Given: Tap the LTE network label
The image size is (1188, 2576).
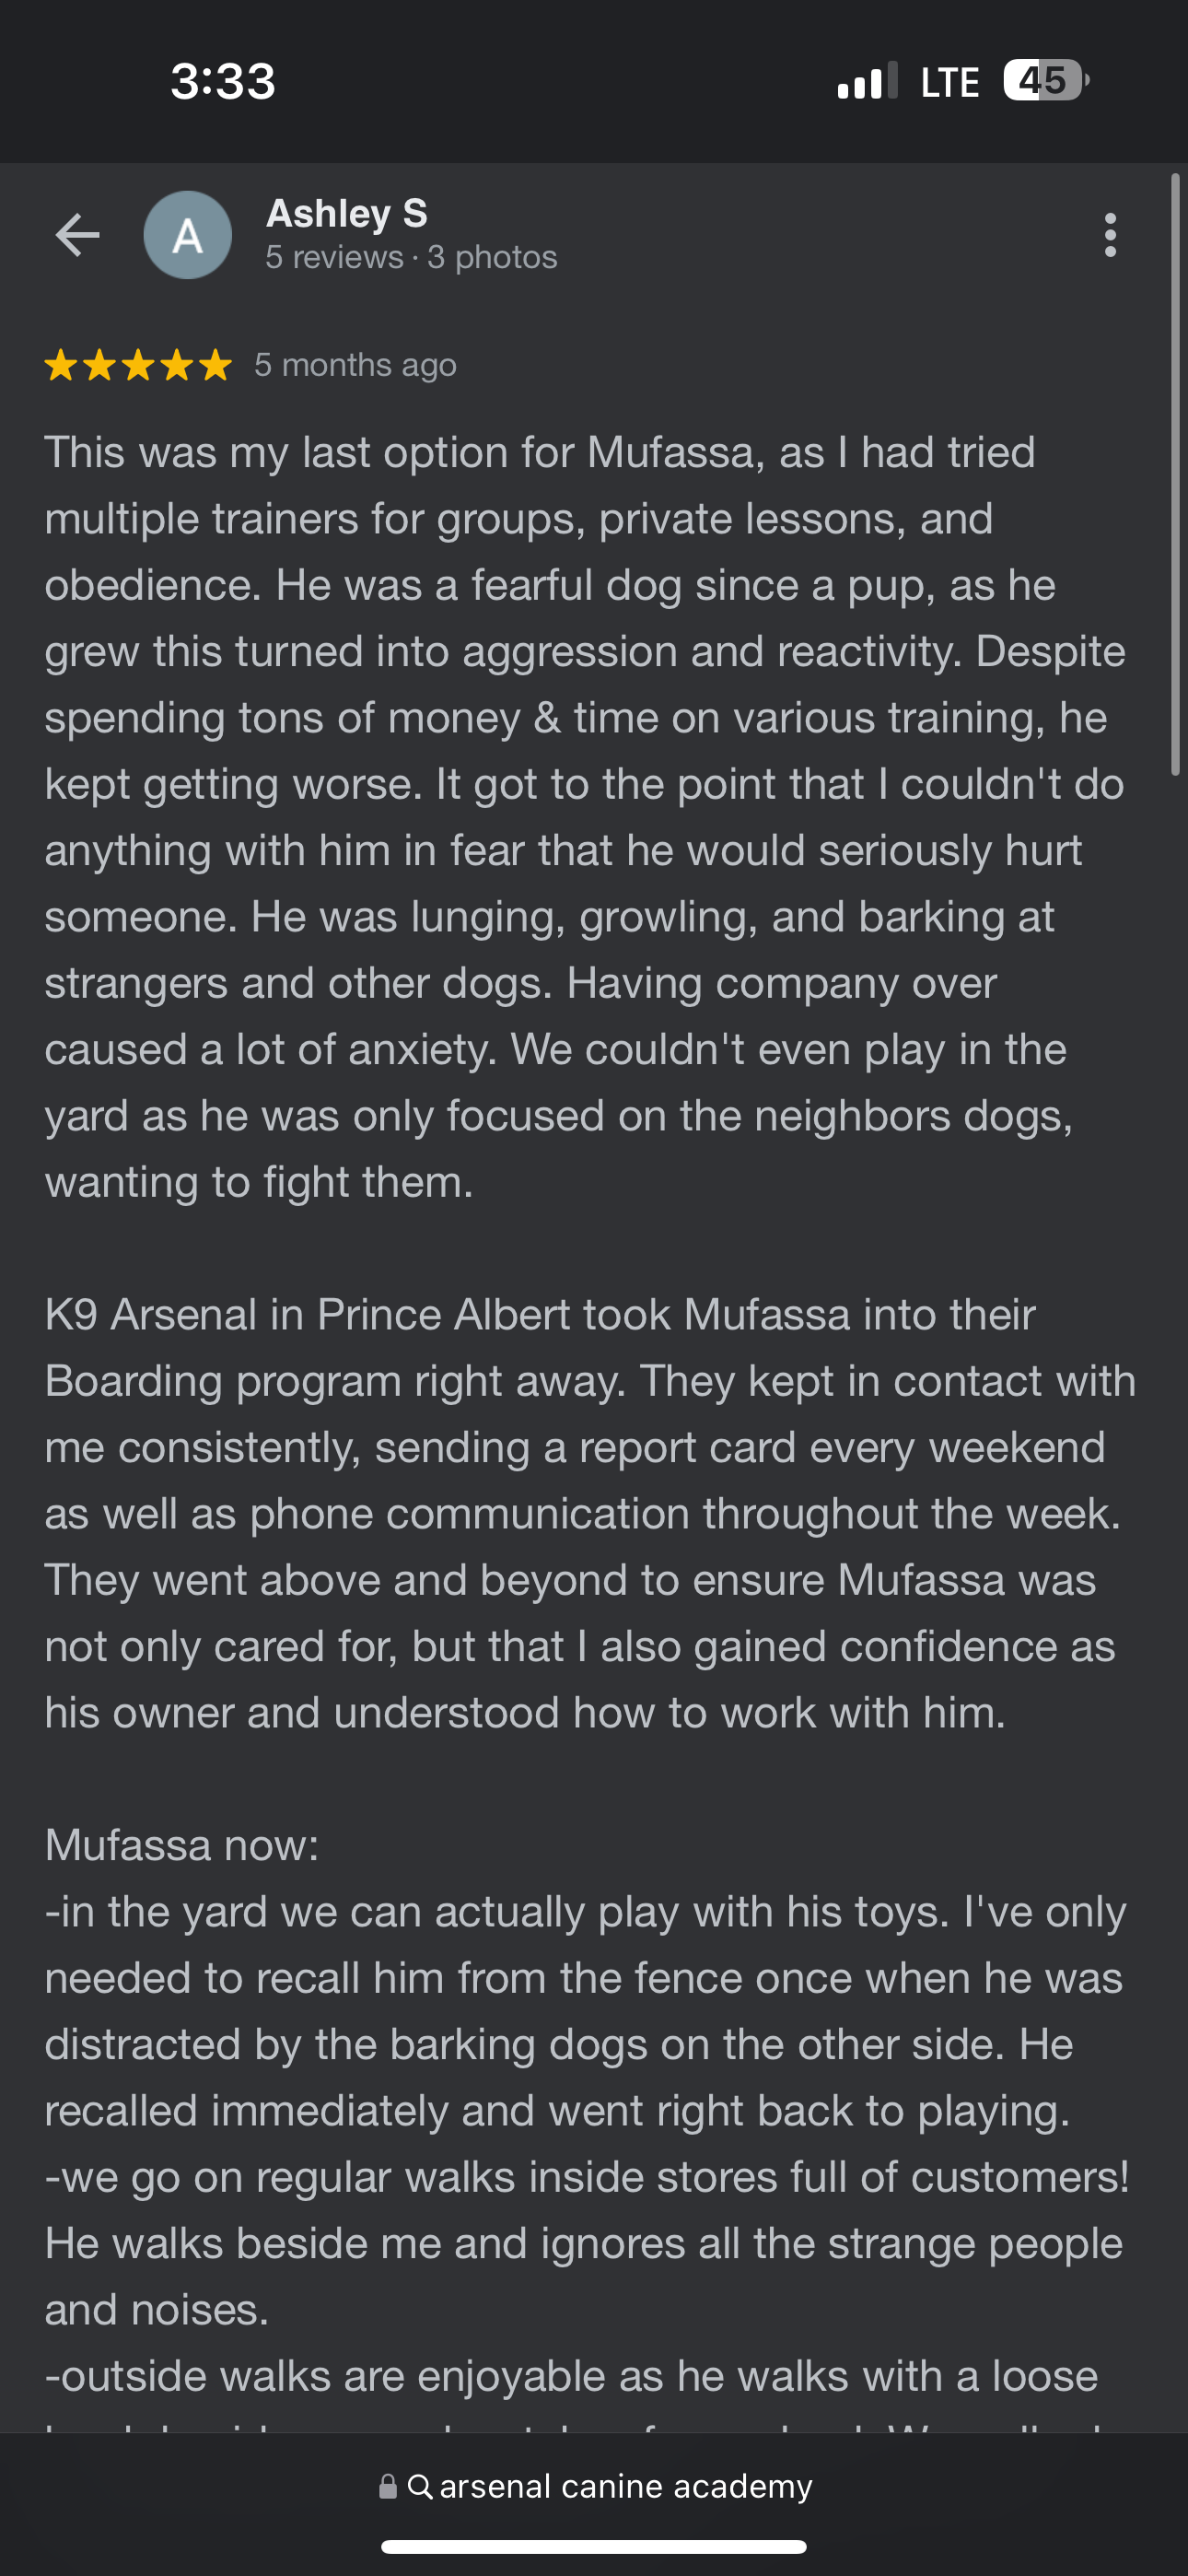Looking at the screenshot, I should (949, 82).
